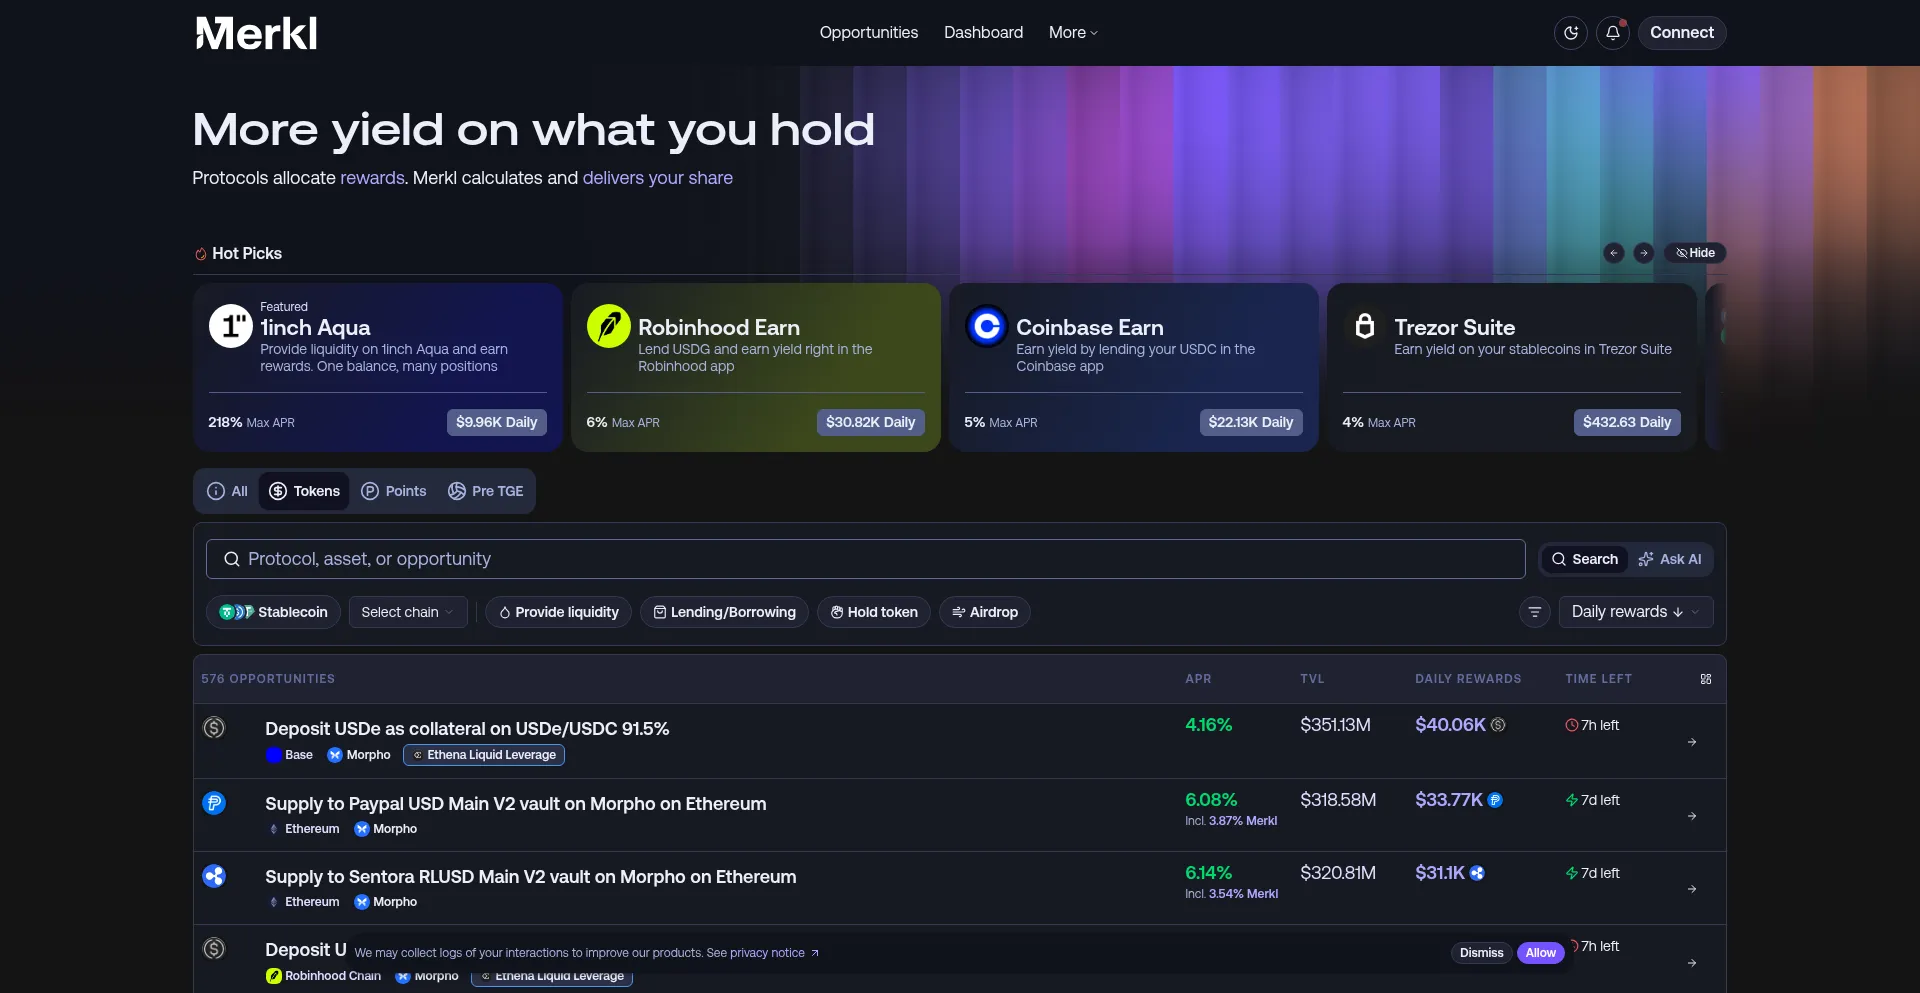Open the 1inch Aqua $9.96K Daily badge
The width and height of the screenshot is (1920, 993).
[497, 422]
